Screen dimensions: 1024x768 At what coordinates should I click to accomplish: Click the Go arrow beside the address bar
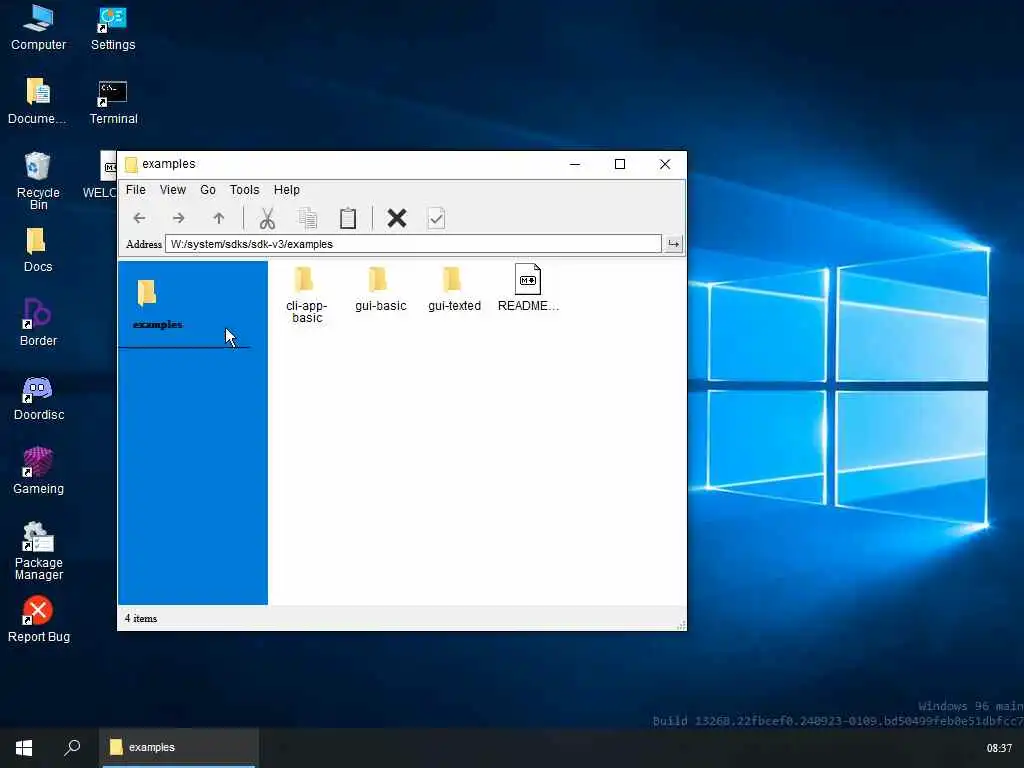(673, 244)
